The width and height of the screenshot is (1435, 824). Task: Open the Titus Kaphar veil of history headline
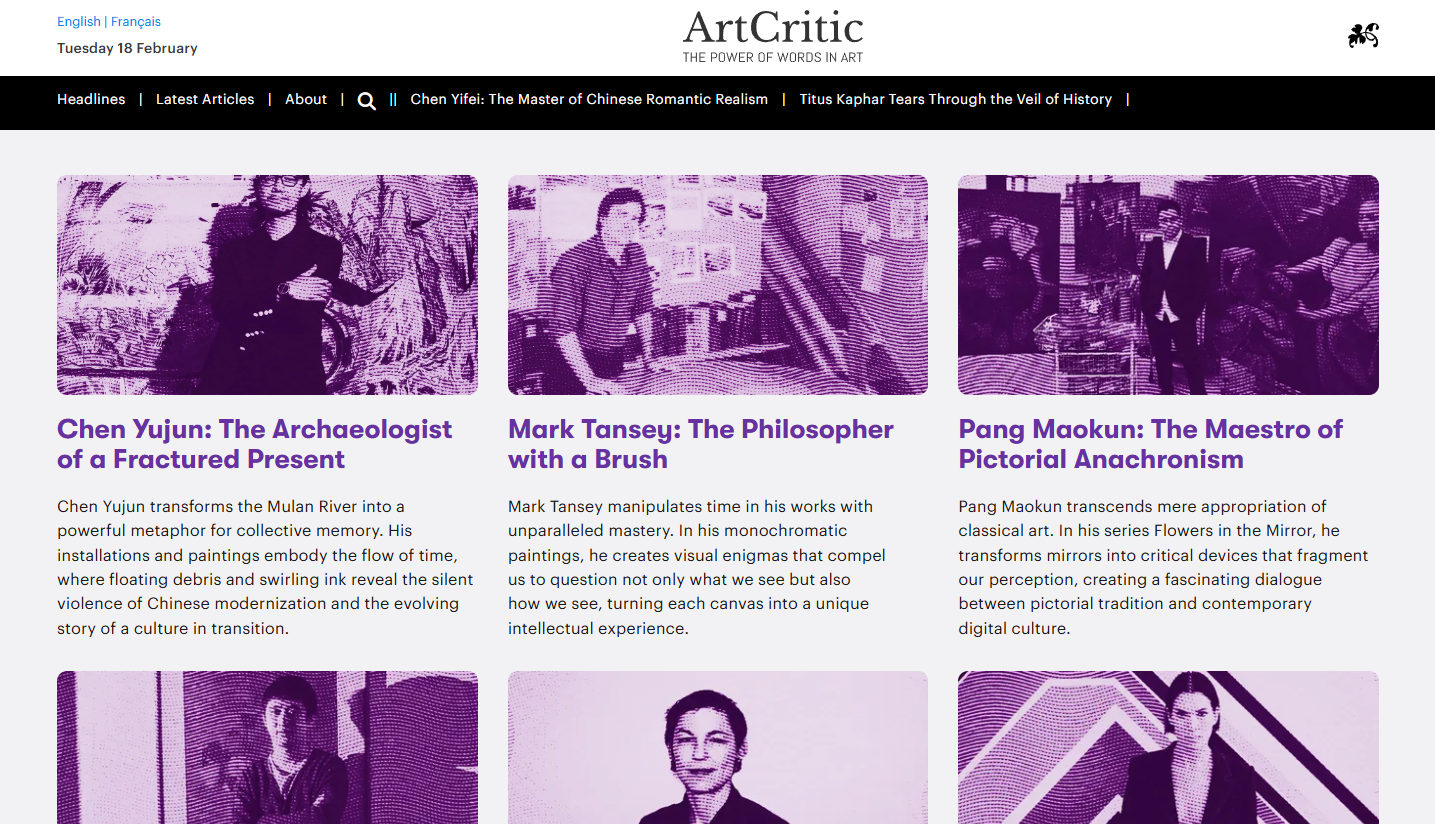[955, 99]
